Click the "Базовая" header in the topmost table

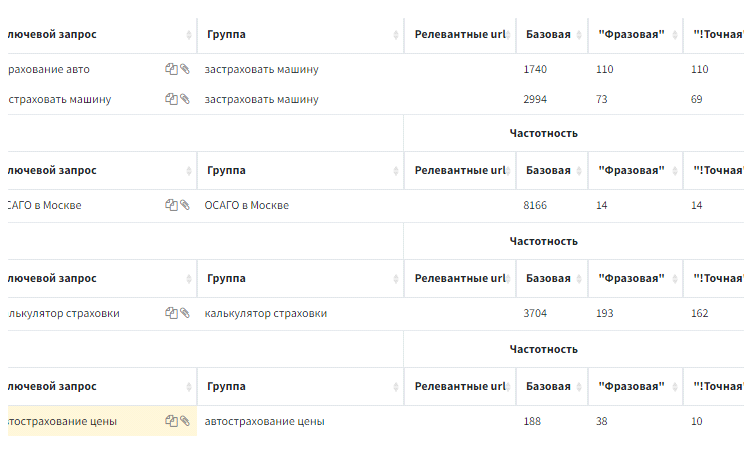click(548, 35)
